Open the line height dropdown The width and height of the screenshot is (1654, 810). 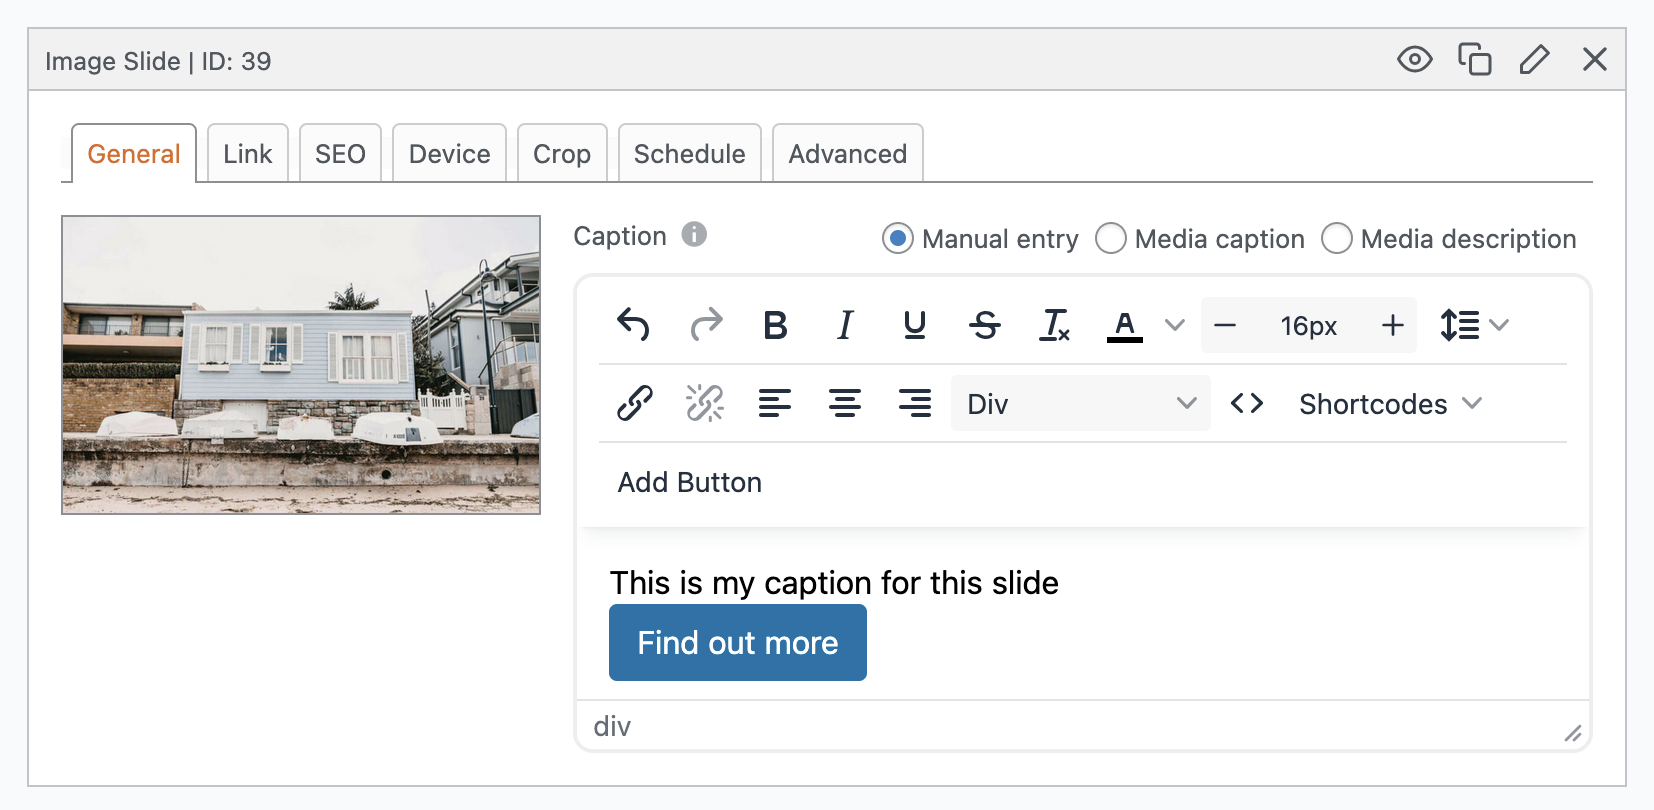coord(1473,325)
